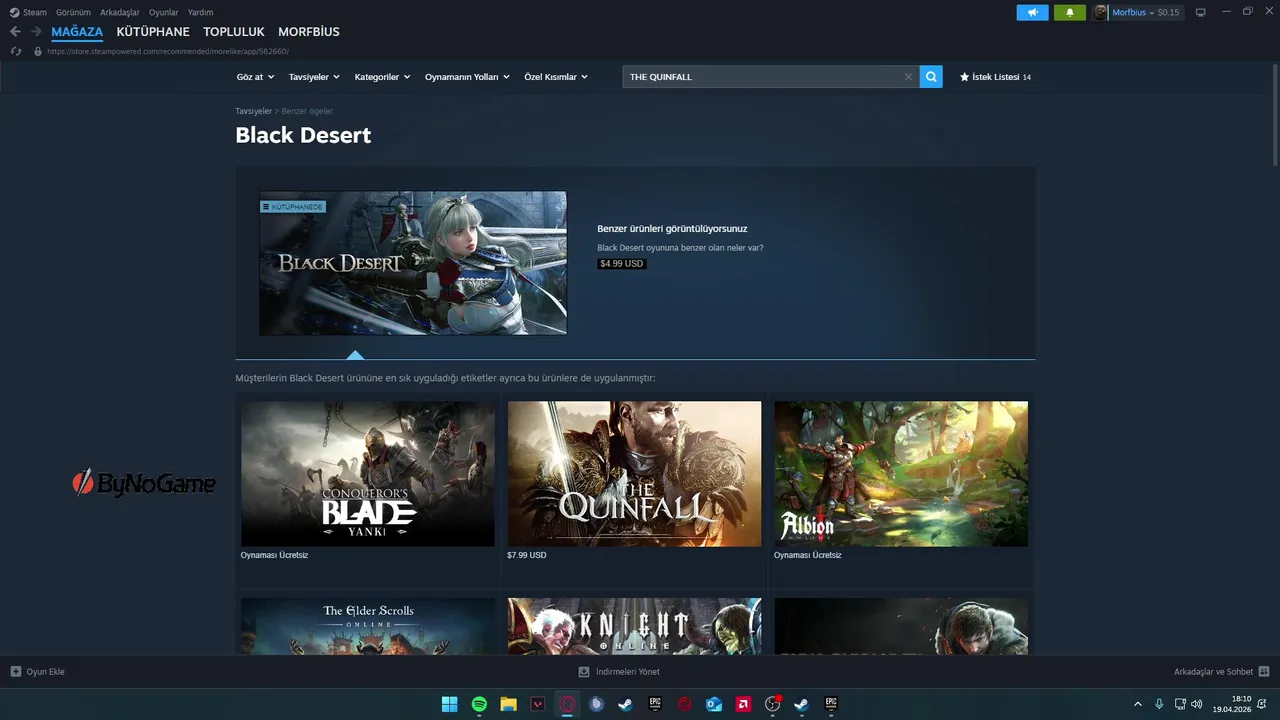Screen dimensions: 1280x720
Task: Open The Quinfall game card
Action: click(x=634, y=474)
